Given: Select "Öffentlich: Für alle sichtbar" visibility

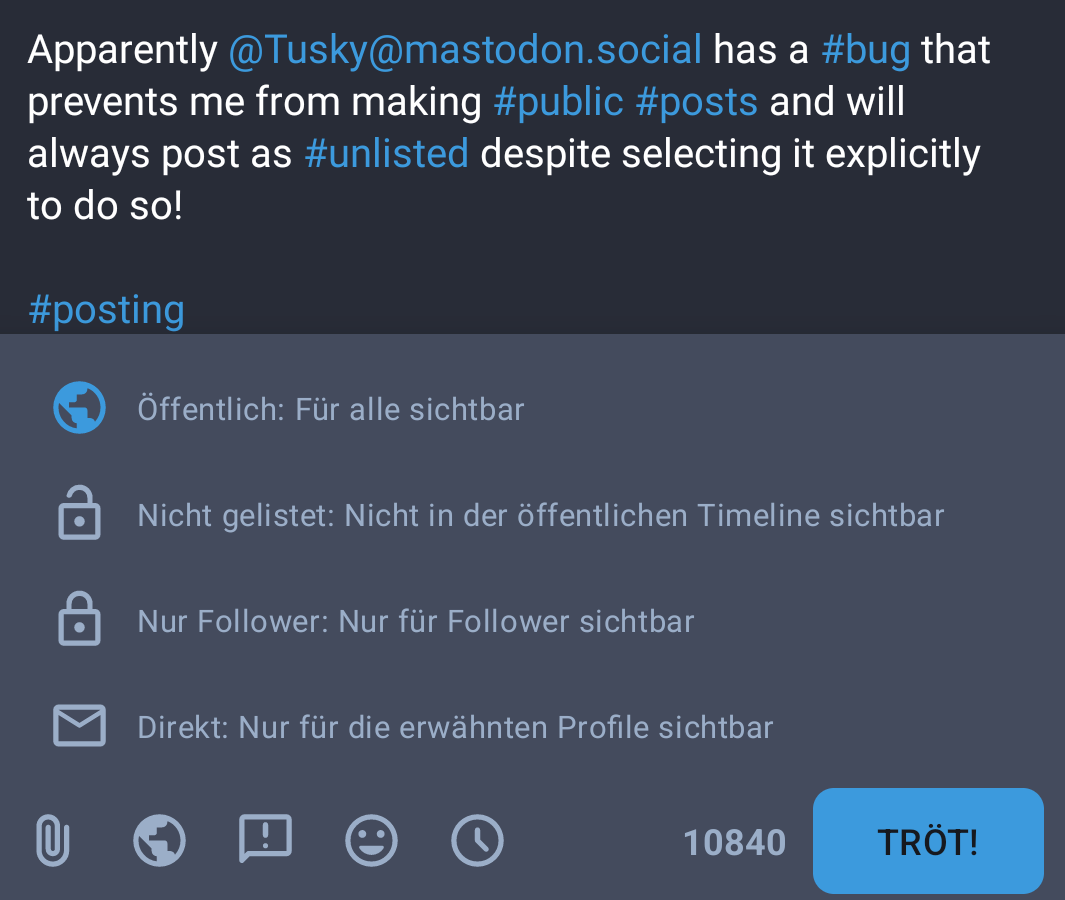Looking at the screenshot, I should (331, 409).
